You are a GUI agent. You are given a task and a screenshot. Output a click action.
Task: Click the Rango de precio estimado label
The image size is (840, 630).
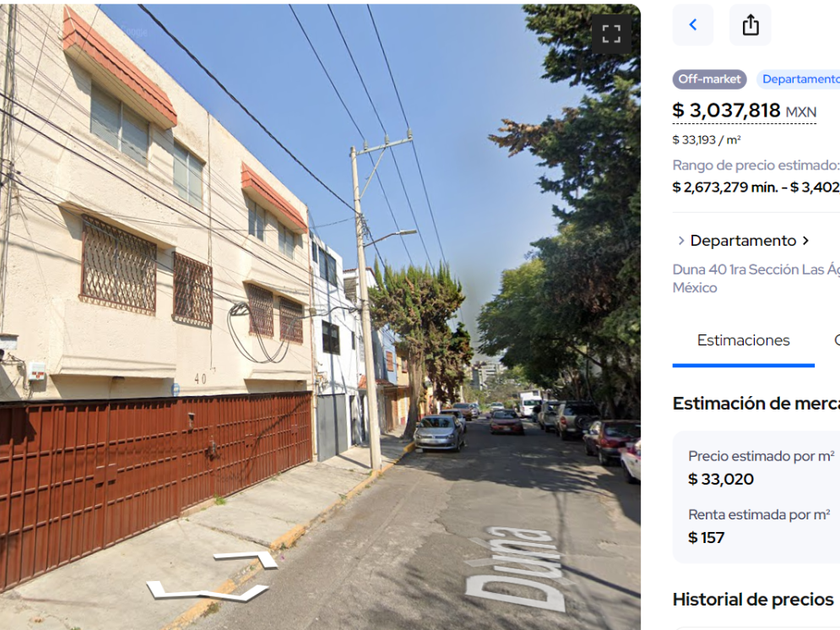click(x=756, y=165)
